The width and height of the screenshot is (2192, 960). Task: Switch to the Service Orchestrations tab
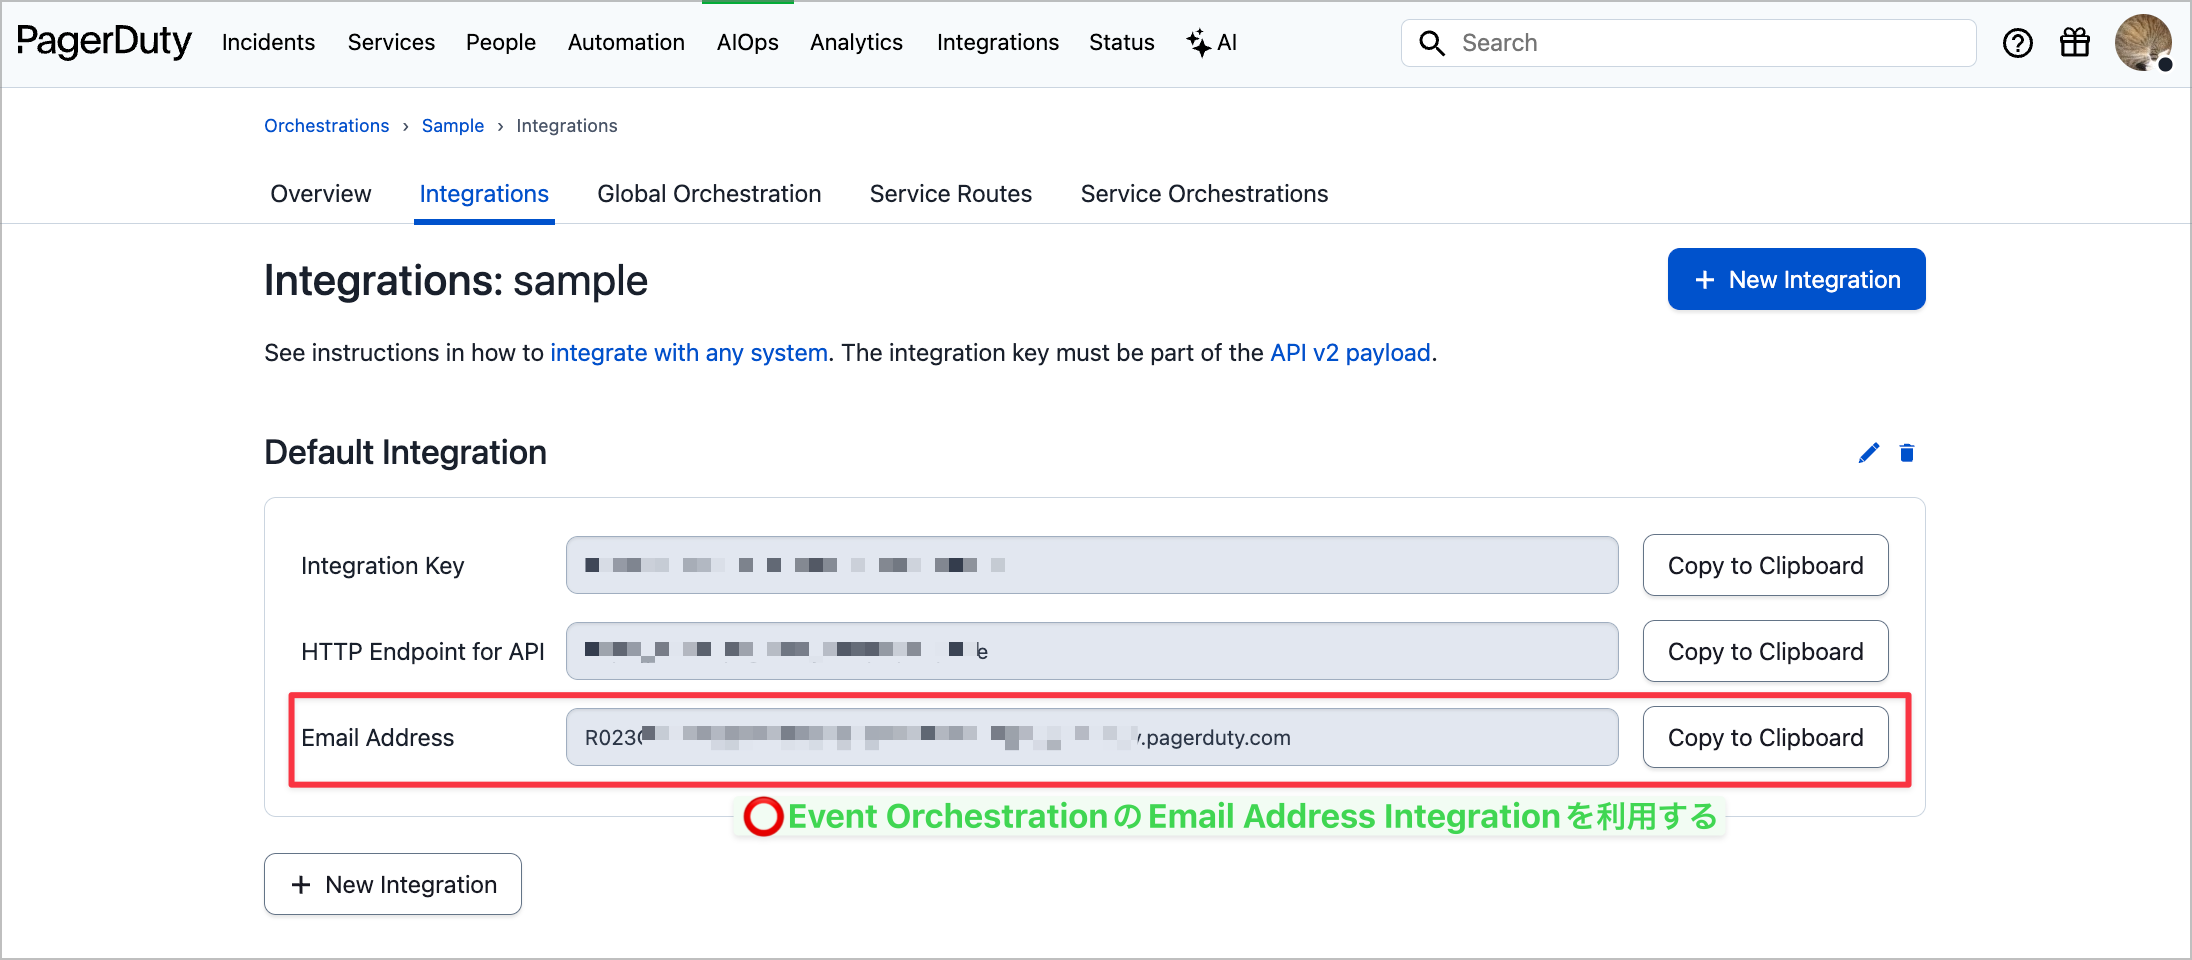tap(1204, 194)
